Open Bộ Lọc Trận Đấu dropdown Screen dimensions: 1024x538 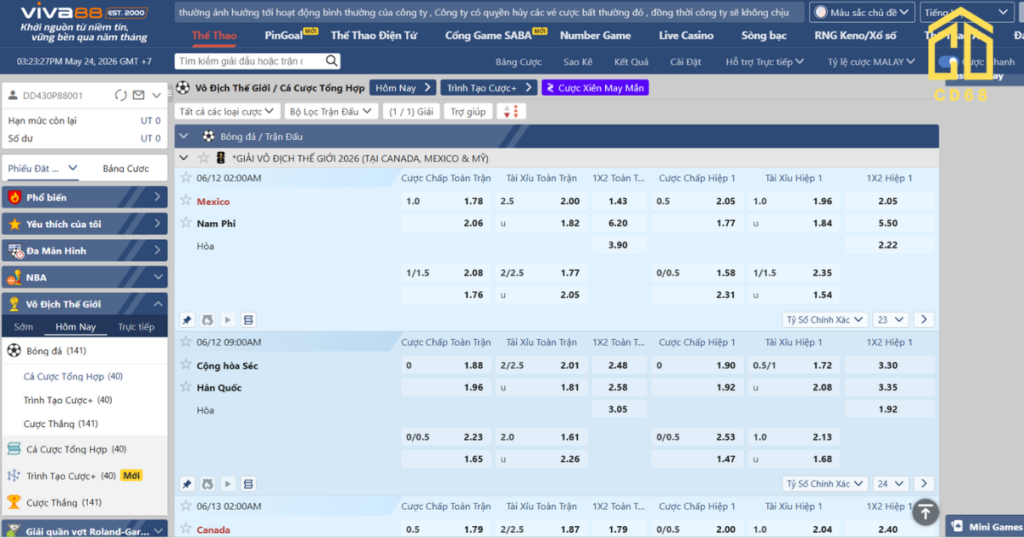coord(330,112)
